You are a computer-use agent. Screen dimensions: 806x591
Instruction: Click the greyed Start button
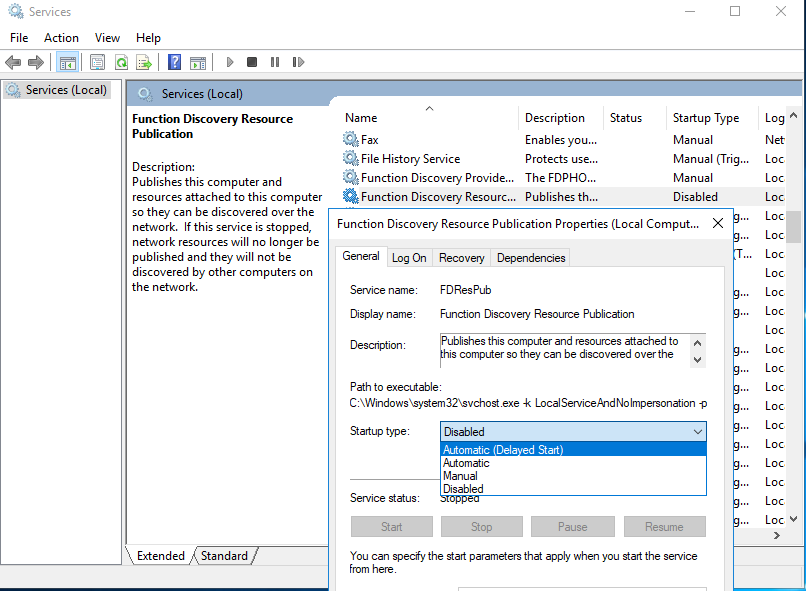click(x=391, y=526)
